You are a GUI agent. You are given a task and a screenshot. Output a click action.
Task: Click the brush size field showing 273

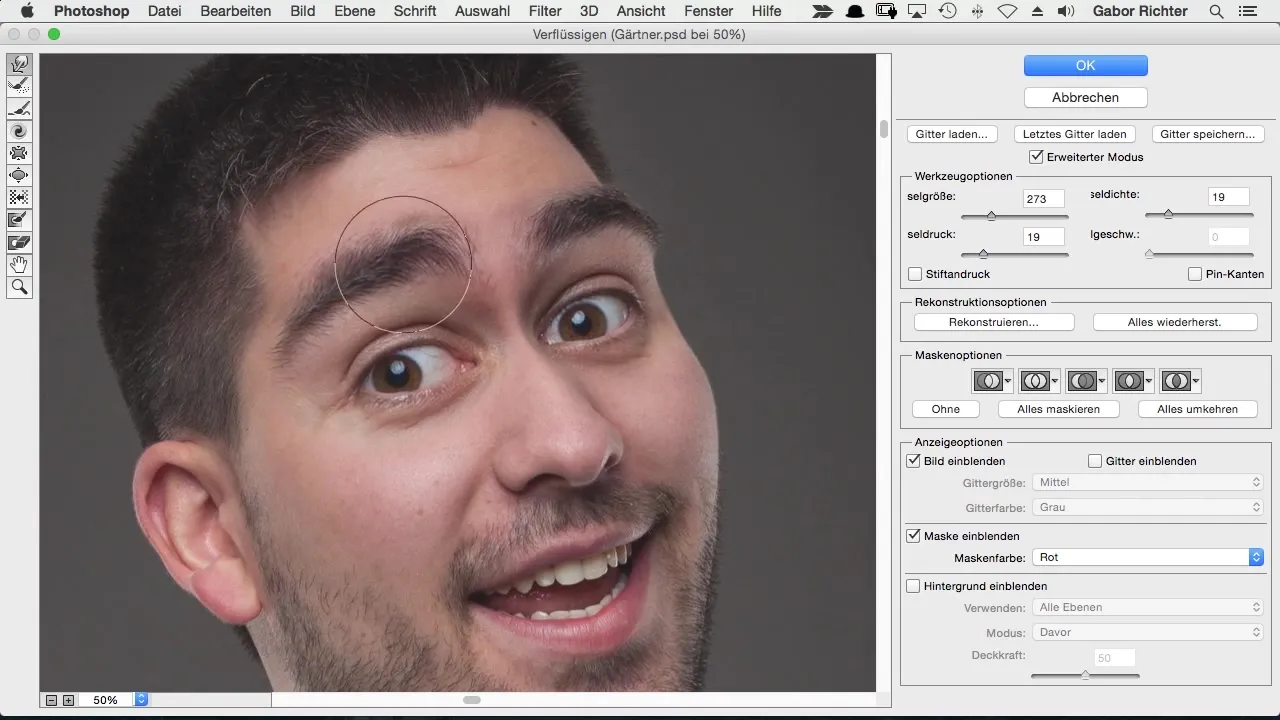coord(1044,199)
